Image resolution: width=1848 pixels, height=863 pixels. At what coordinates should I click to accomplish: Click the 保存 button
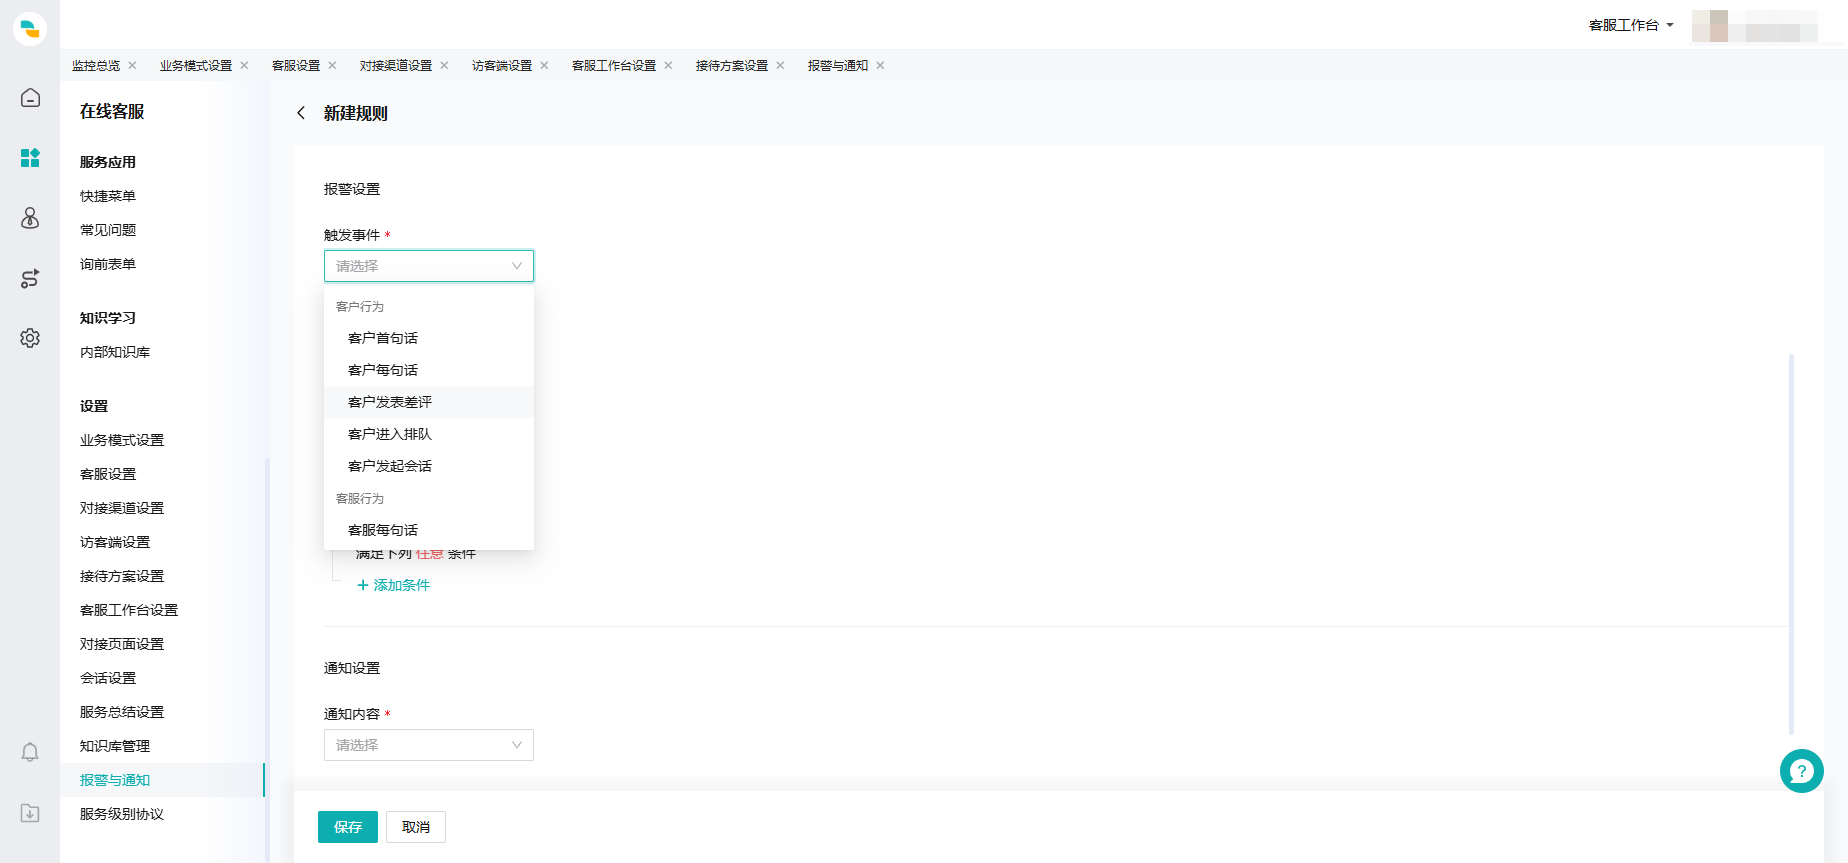coord(347,827)
